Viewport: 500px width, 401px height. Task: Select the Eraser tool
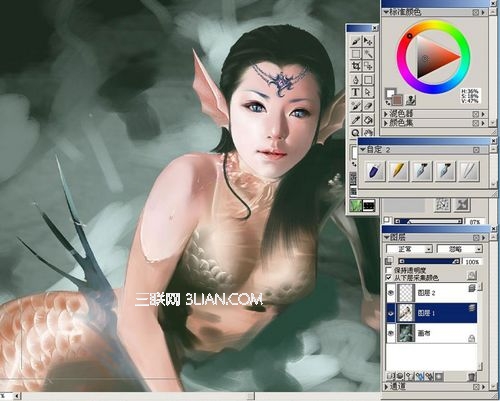pos(368,106)
